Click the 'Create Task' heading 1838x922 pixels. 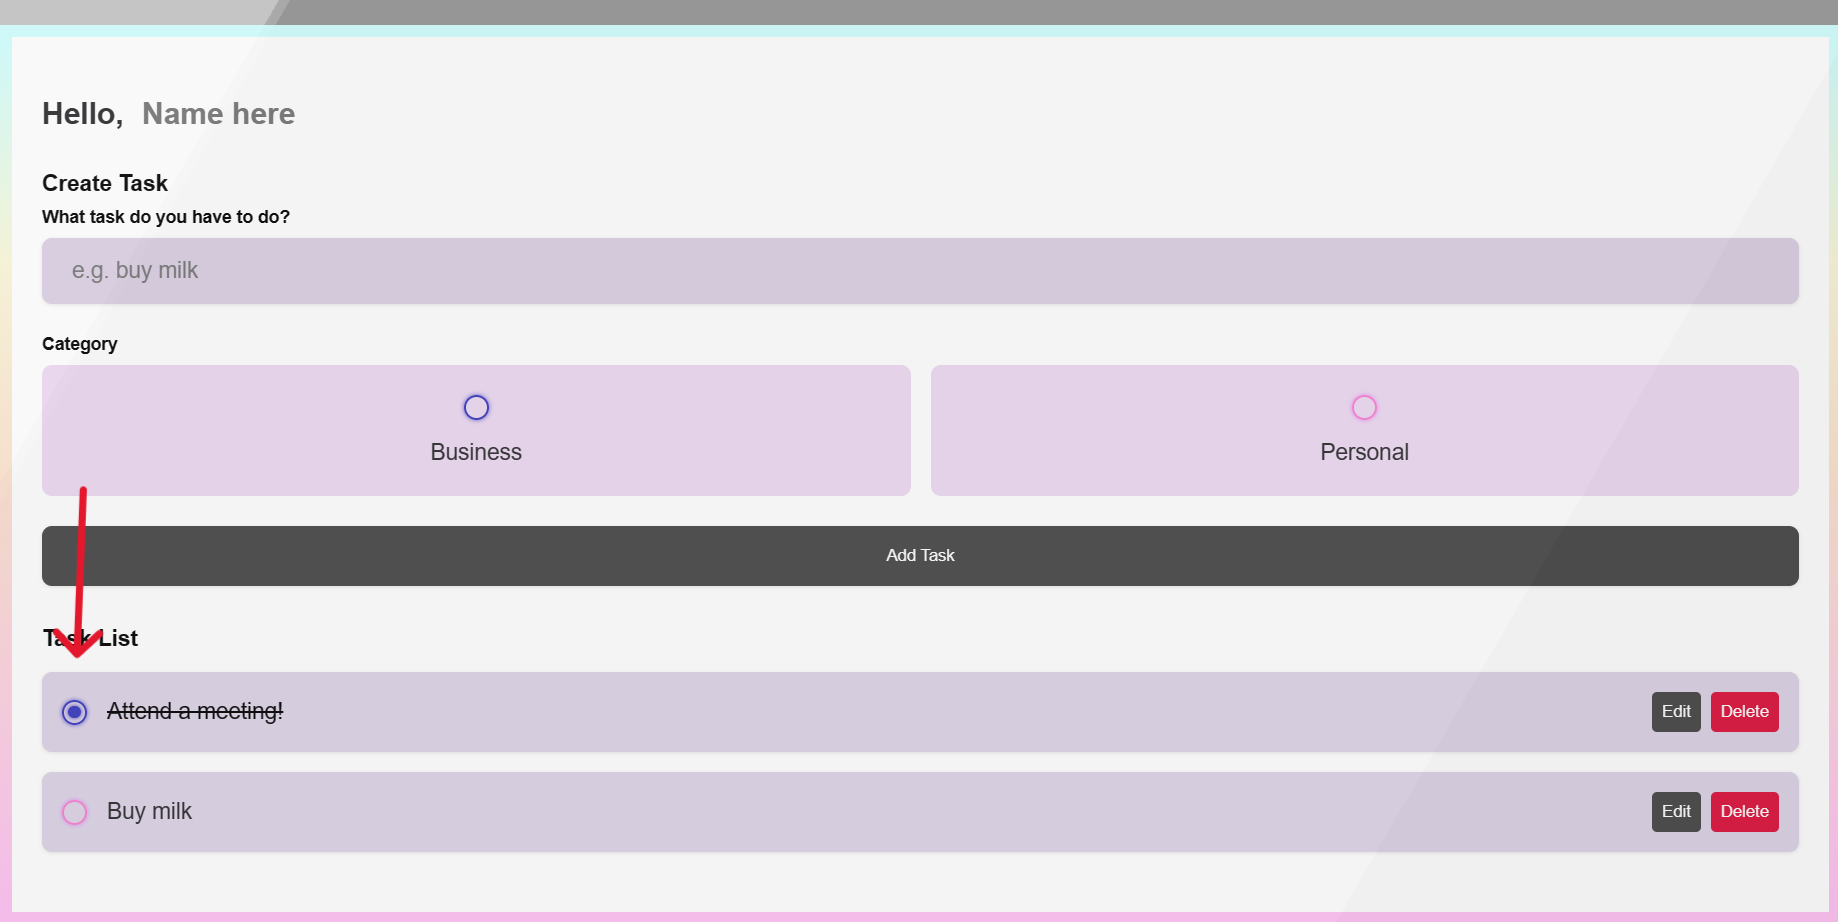(x=104, y=182)
